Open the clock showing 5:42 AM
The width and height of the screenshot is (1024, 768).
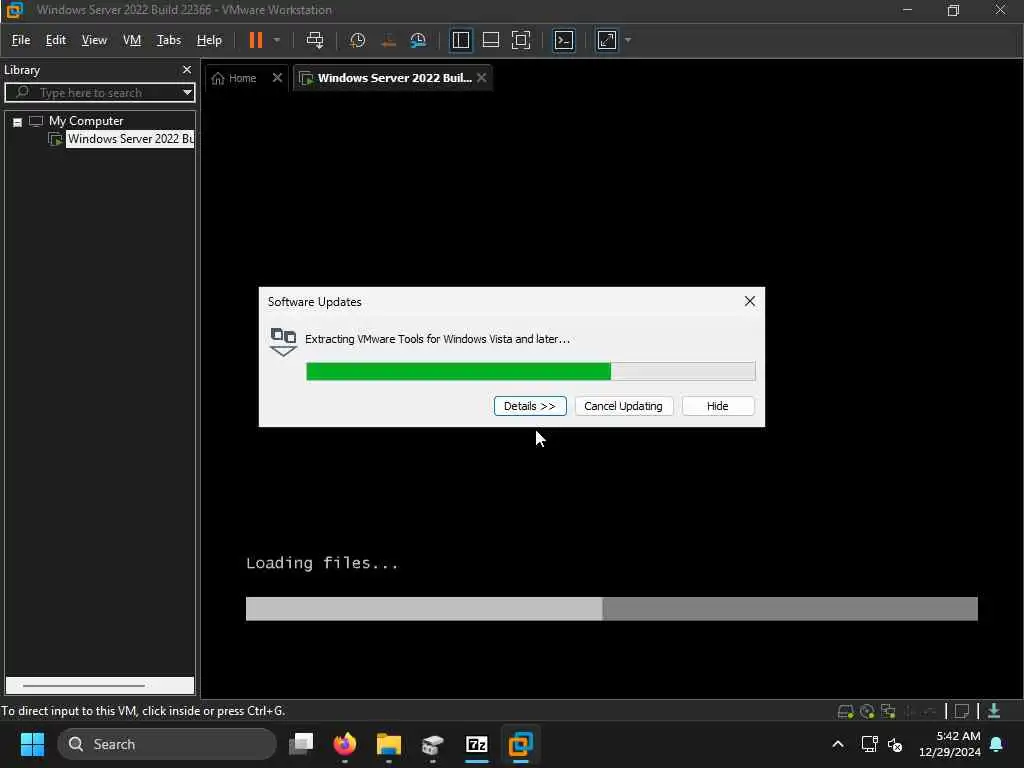(950, 744)
